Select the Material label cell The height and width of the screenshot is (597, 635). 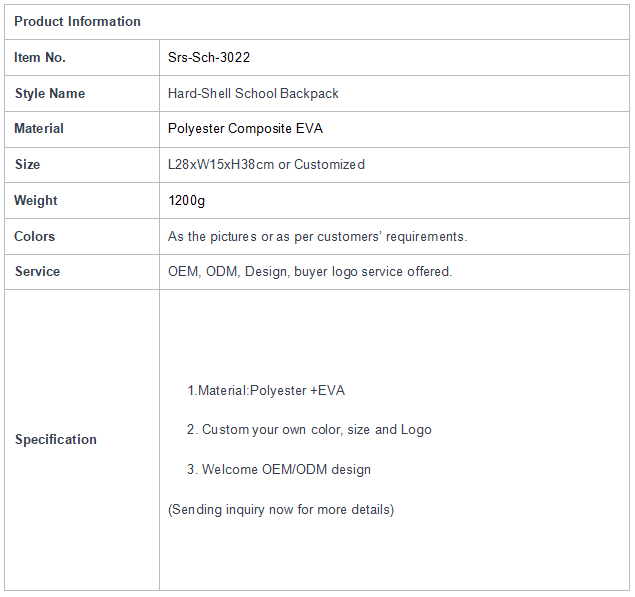[x=82, y=129]
